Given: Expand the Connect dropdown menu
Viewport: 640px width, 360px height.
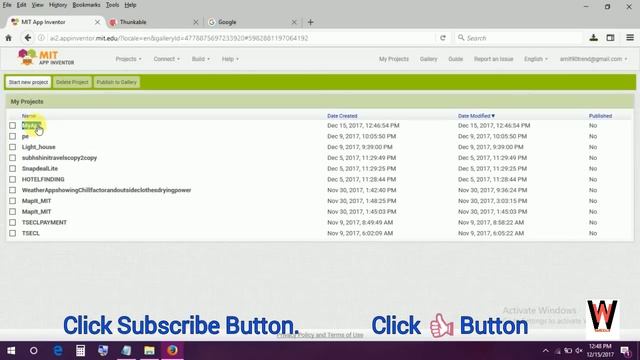Looking at the screenshot, I should click(x=167, y=59).
